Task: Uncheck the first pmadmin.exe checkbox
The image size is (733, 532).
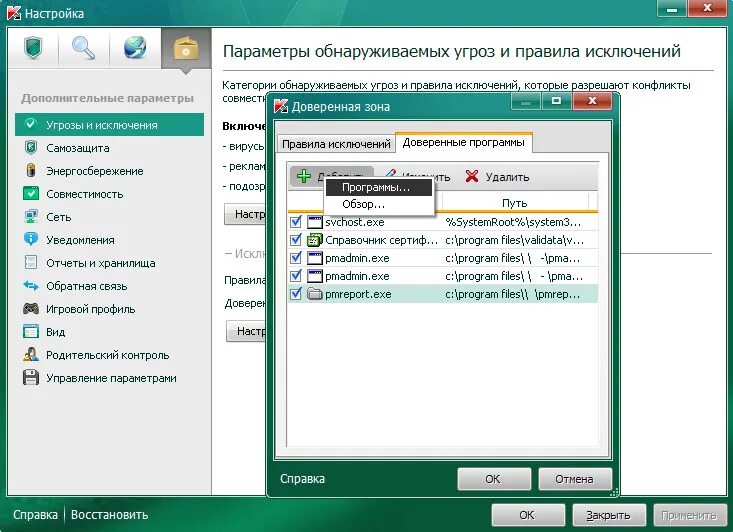Action: [296, 258]
